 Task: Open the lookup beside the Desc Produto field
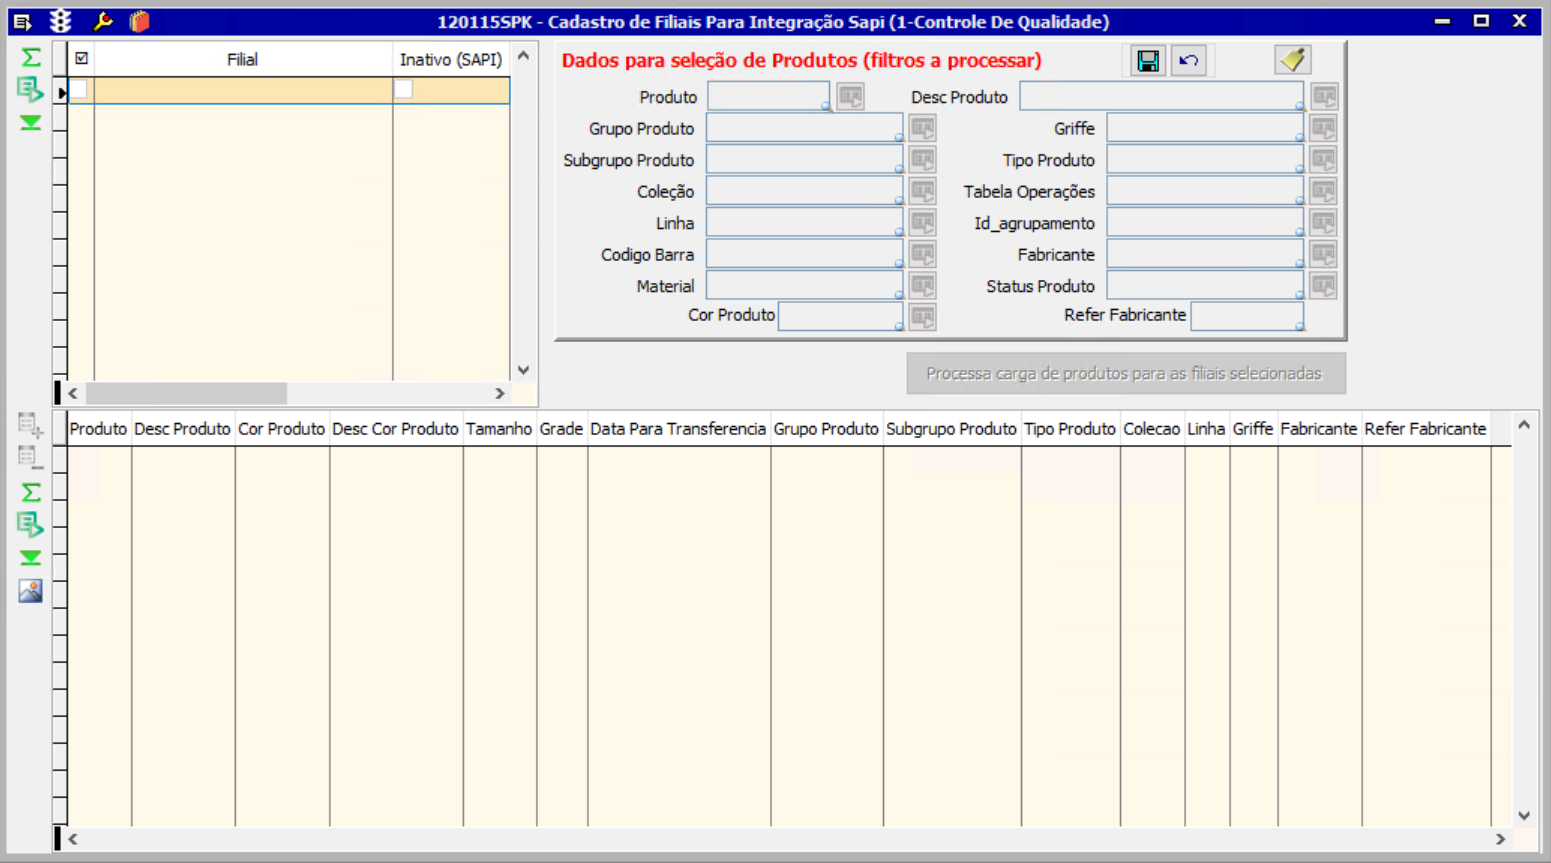(x=1324, y=96)
